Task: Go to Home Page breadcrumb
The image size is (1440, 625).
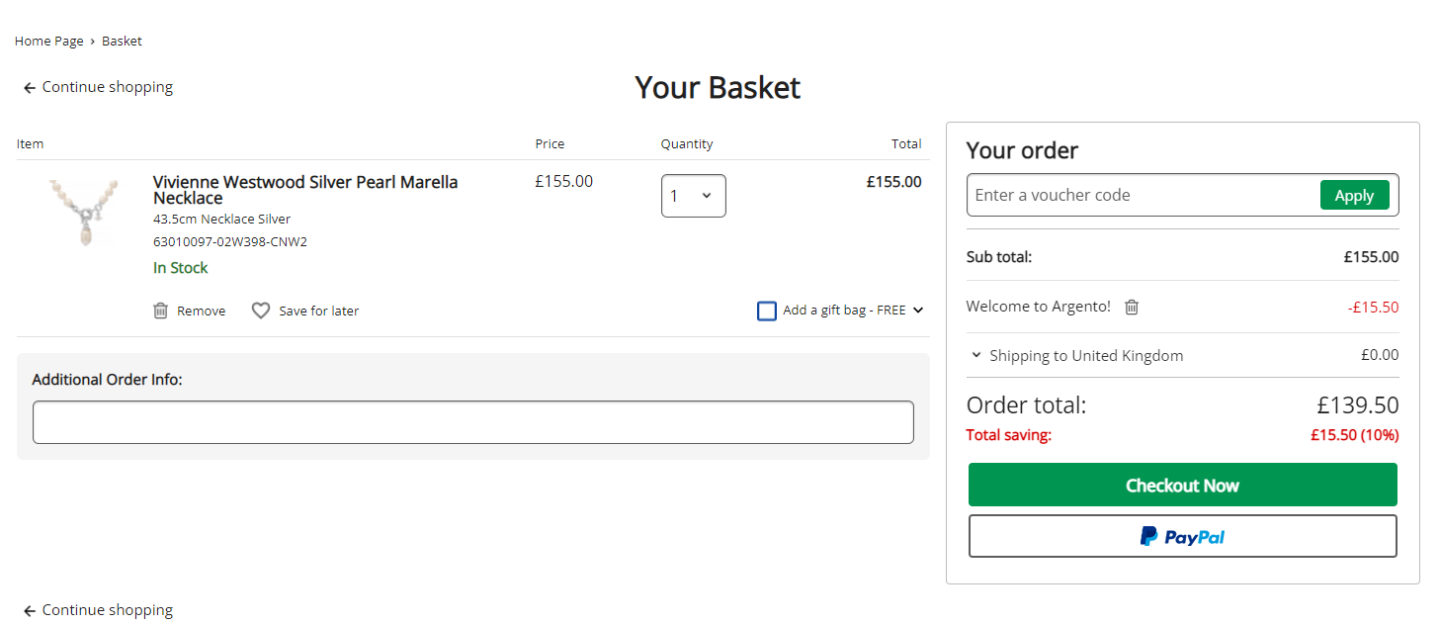Action: point(48,41)
